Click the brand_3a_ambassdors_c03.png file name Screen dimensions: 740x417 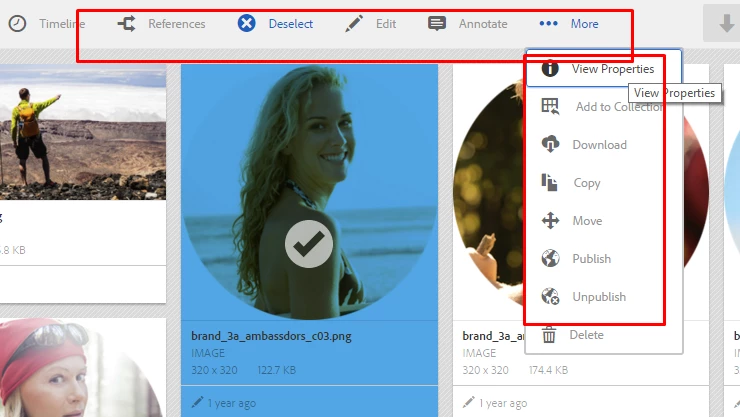click(x=271, y=336)
